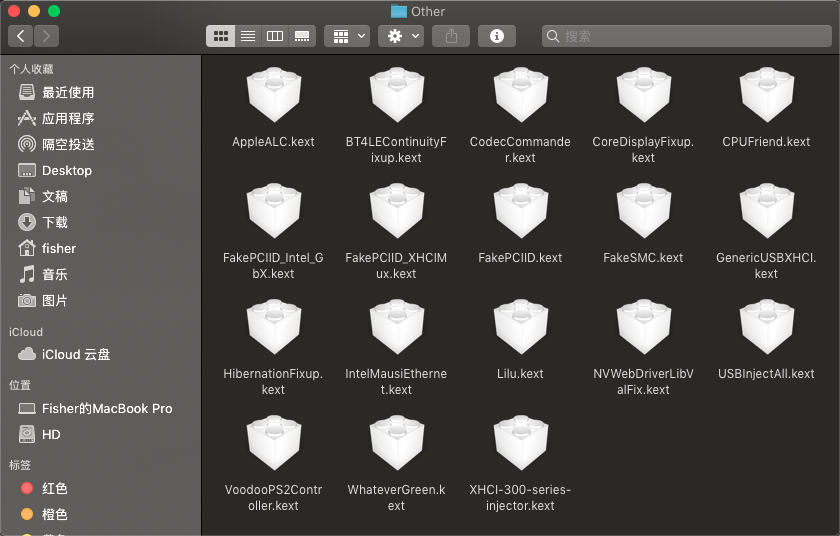Open 图片 in the sidebar
The width and height of the screenshot is (840, 536).
click(101, 300)
